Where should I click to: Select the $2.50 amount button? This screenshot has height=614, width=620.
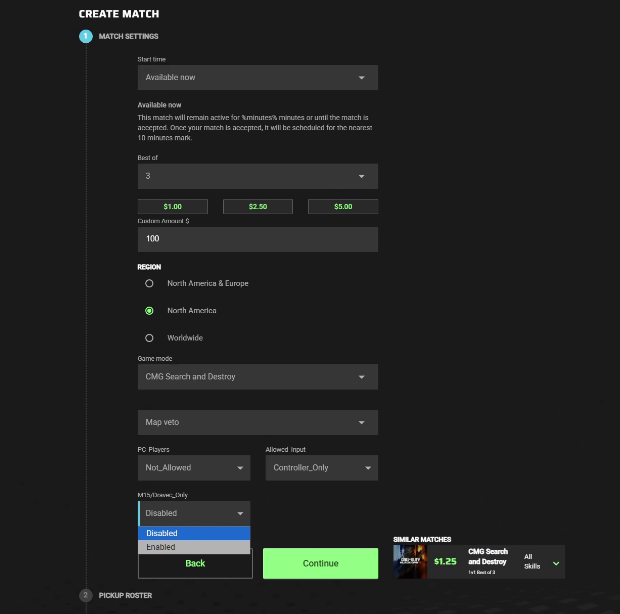click(x=258, y=206)
